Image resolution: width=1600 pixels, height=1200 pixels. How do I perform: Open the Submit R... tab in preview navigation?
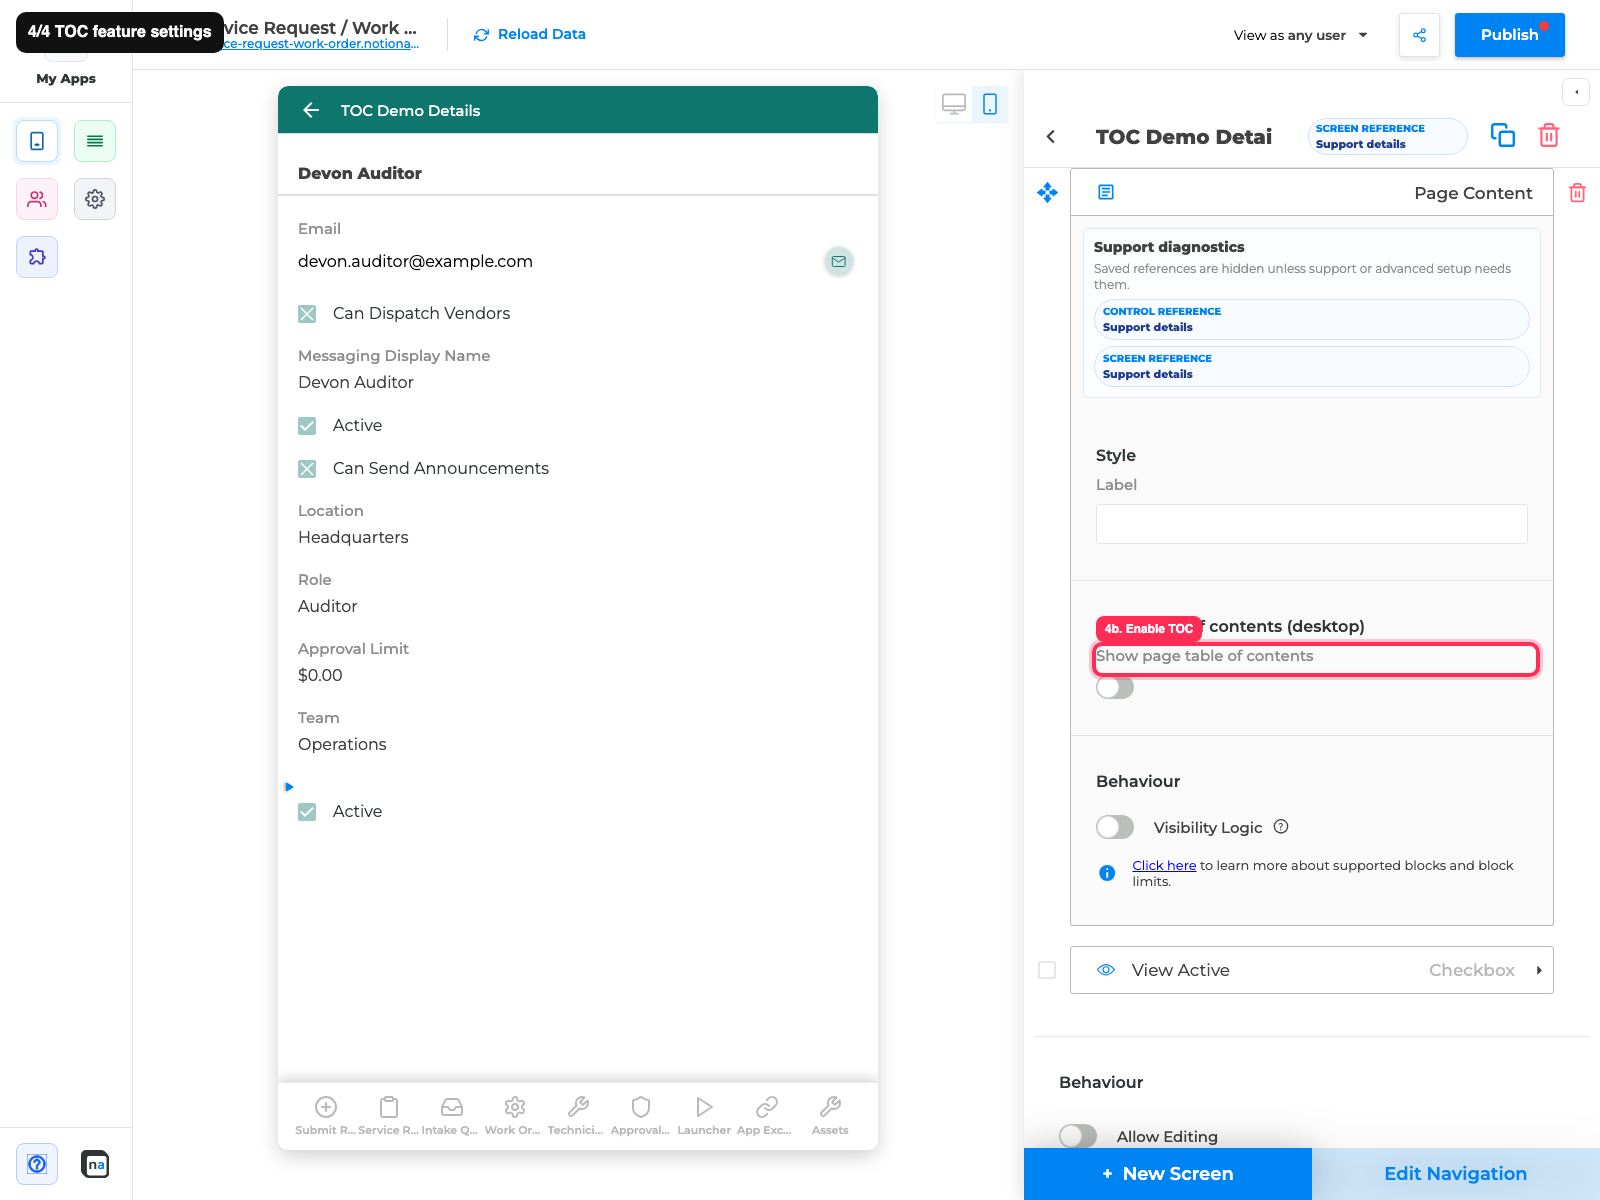click(326, 1115)
